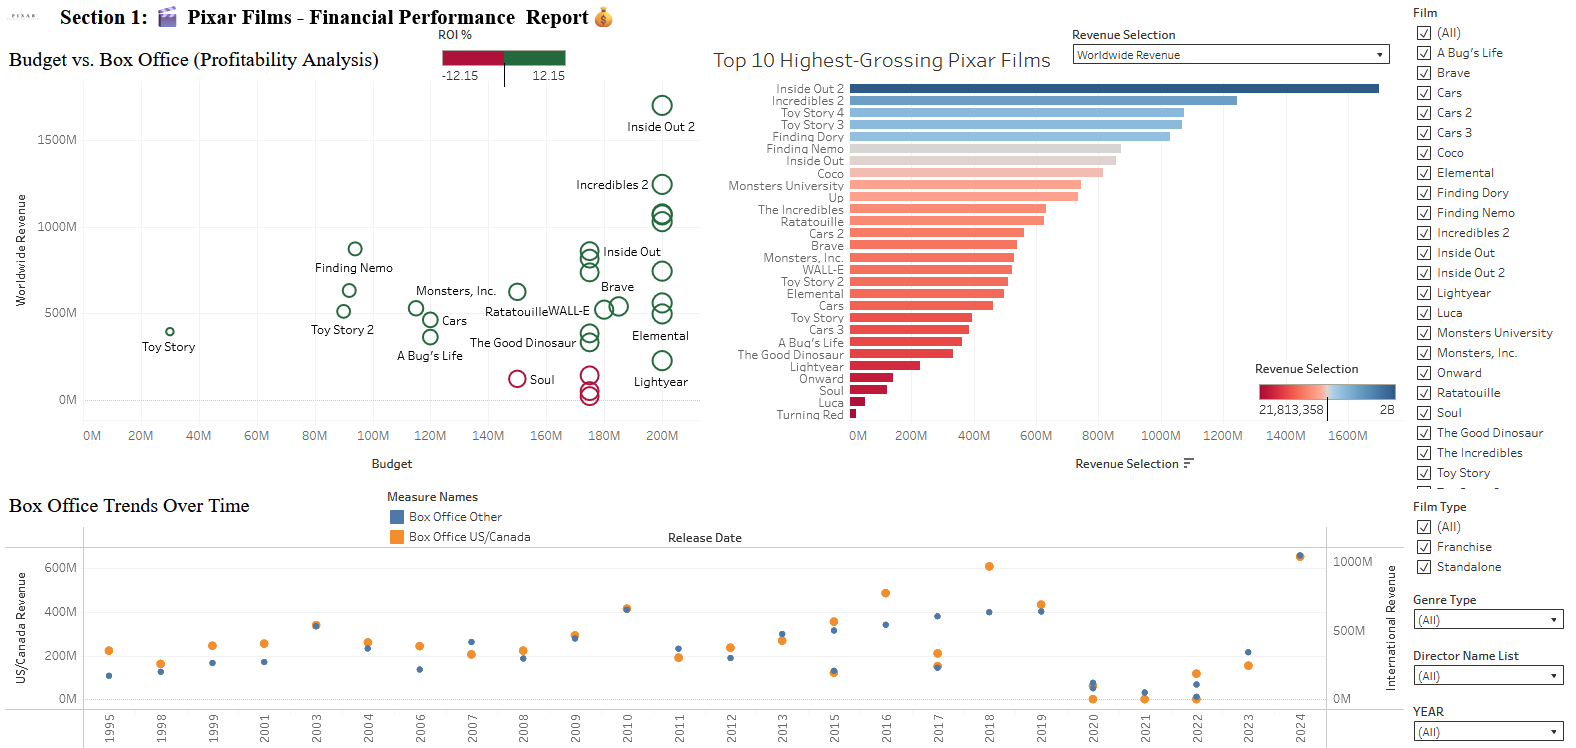The width and height of the screenshot is (1576, 748).
Task: Click the Turning Red bar label
Action: point(810,414)
